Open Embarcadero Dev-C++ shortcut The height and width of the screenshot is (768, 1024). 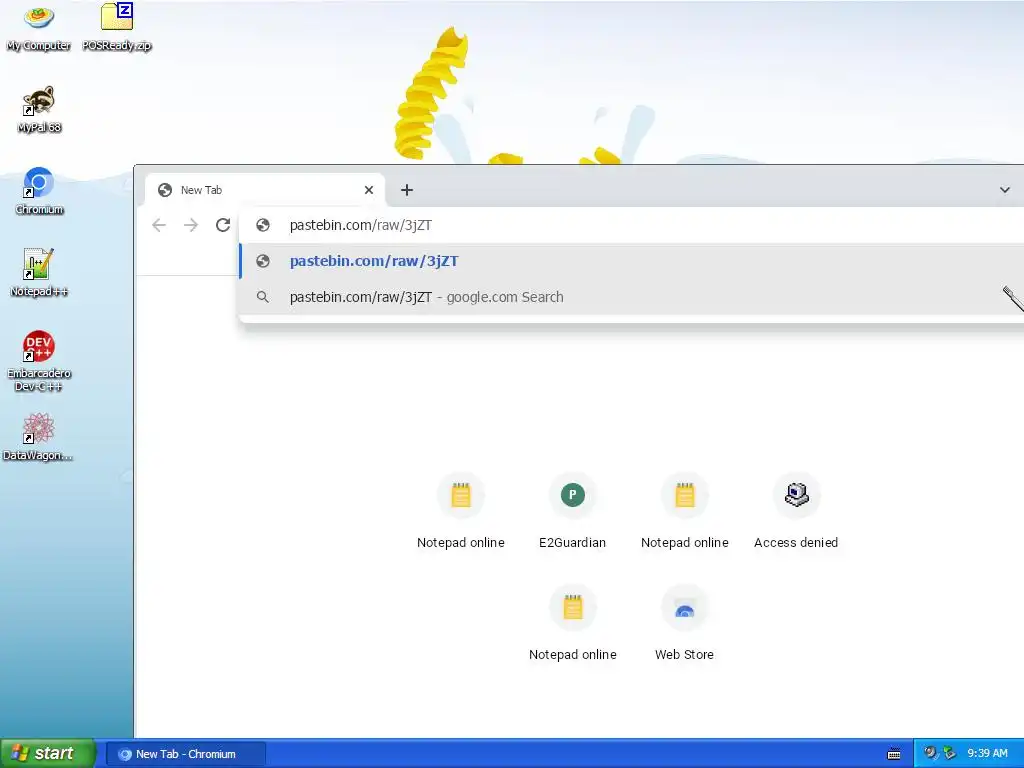pos(39,361)
